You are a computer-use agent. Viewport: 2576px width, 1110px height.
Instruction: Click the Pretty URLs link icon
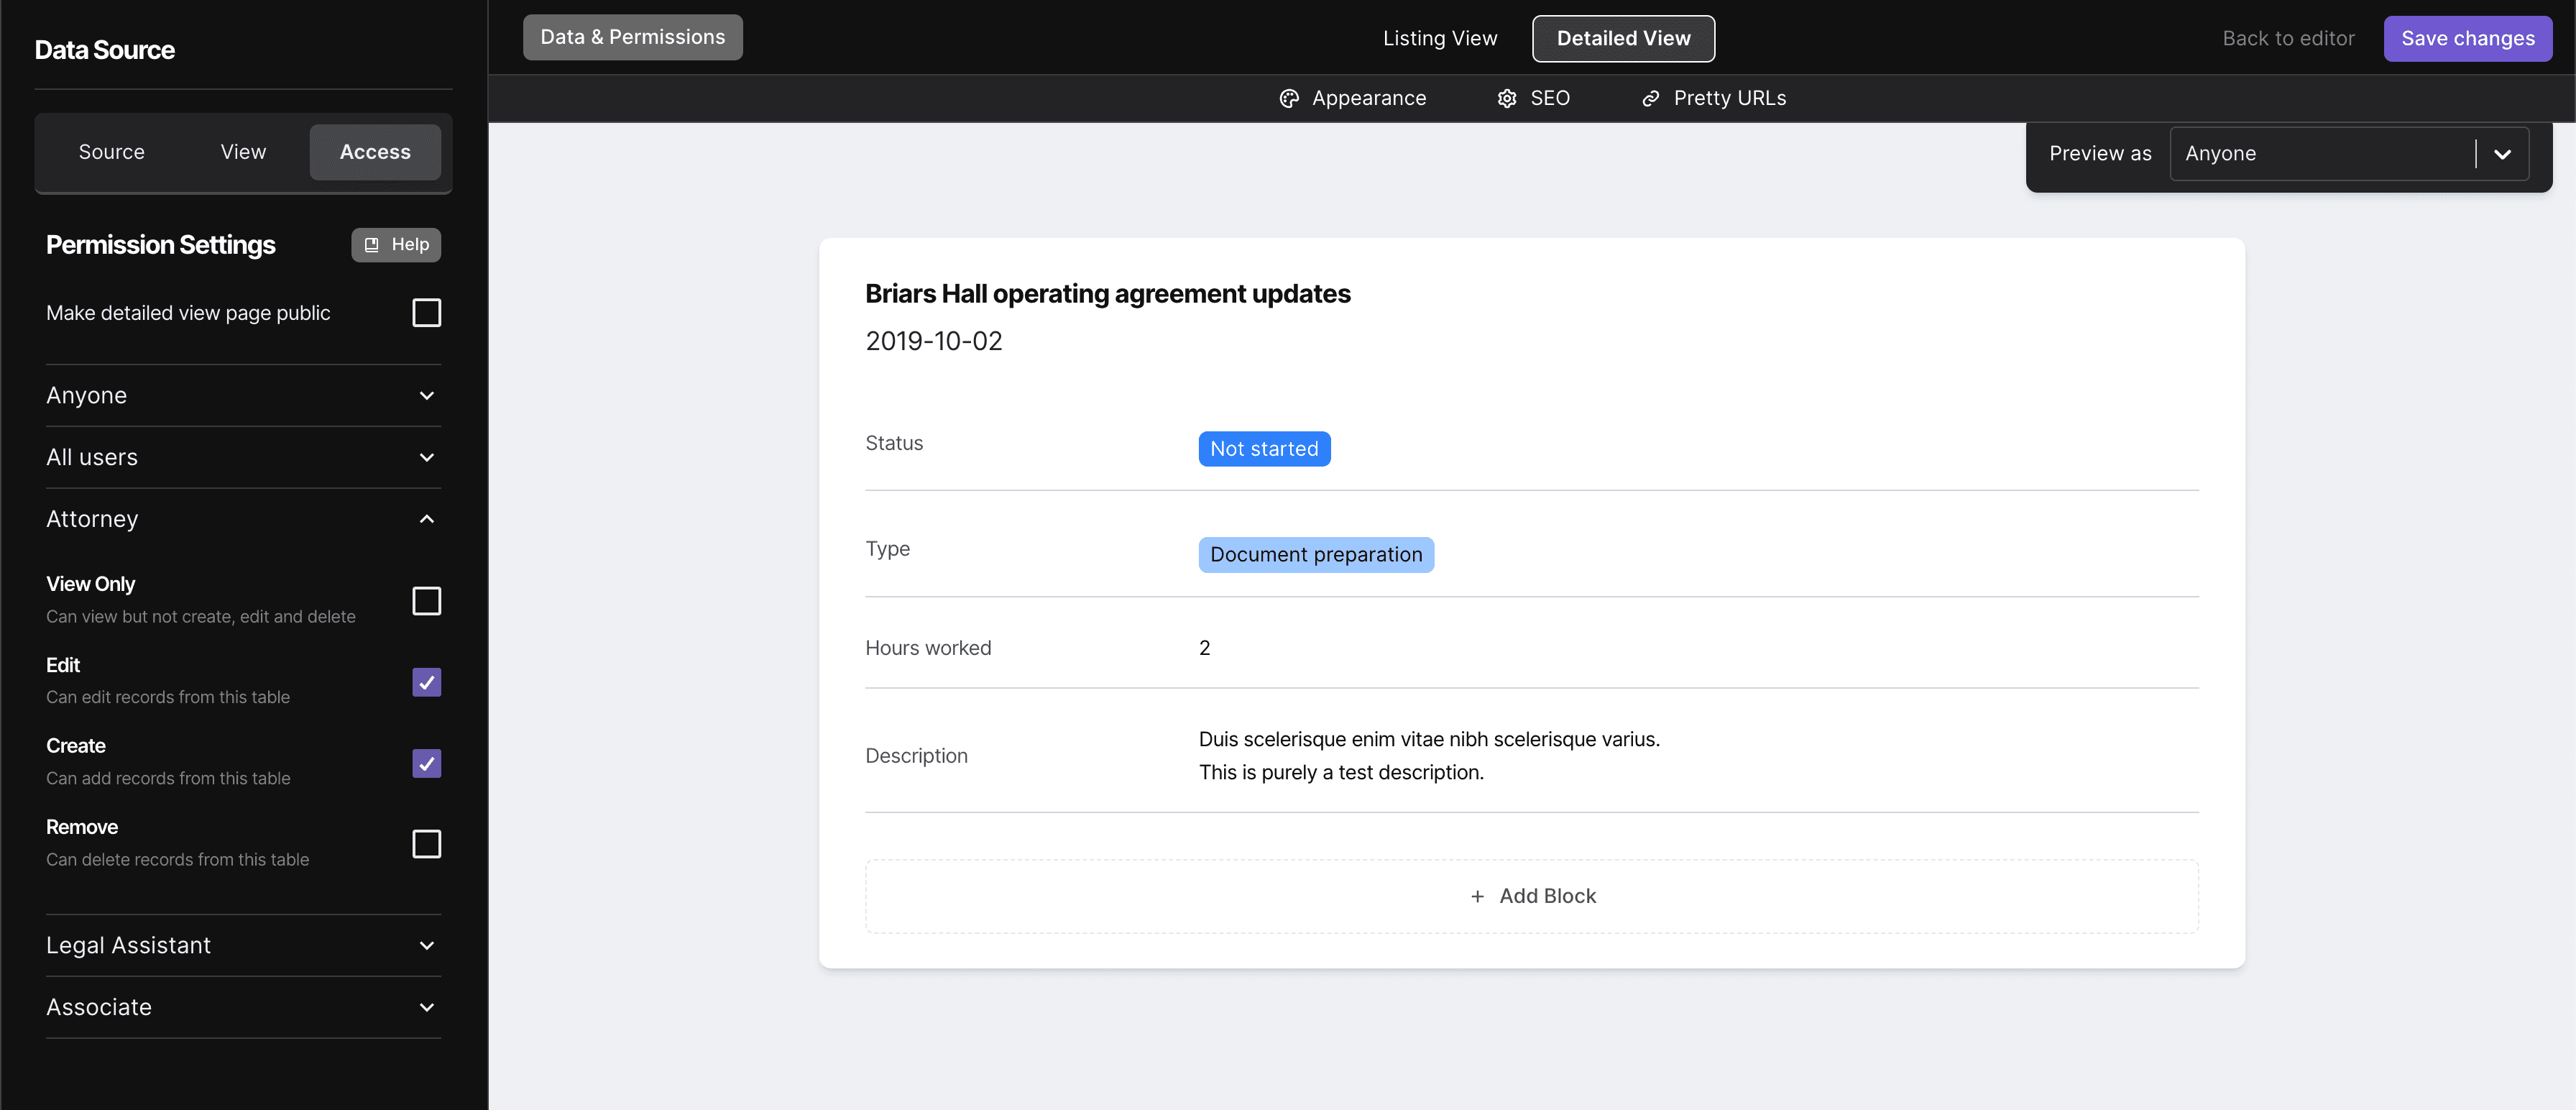click(x=1651, y=98)
